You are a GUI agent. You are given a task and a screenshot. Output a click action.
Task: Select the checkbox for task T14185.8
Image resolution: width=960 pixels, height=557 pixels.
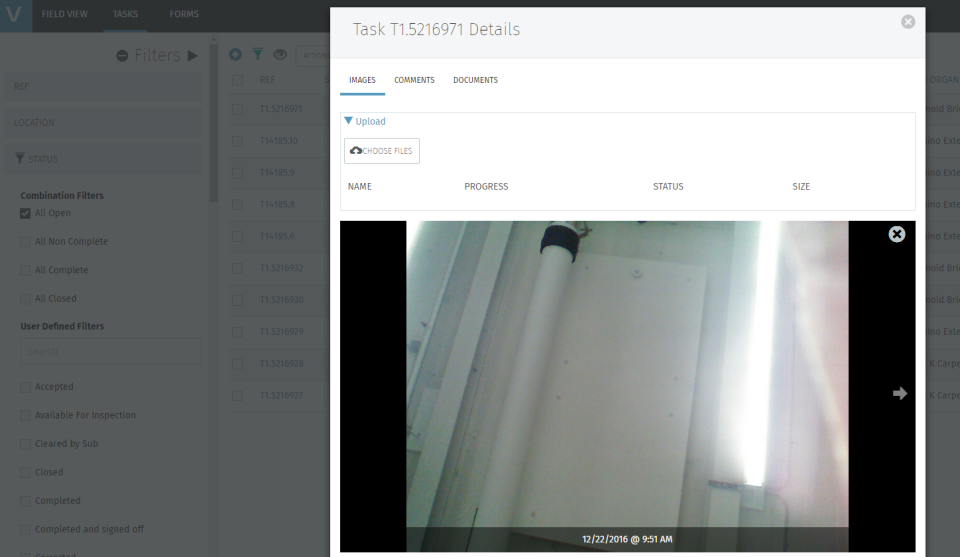coord(238,204)
